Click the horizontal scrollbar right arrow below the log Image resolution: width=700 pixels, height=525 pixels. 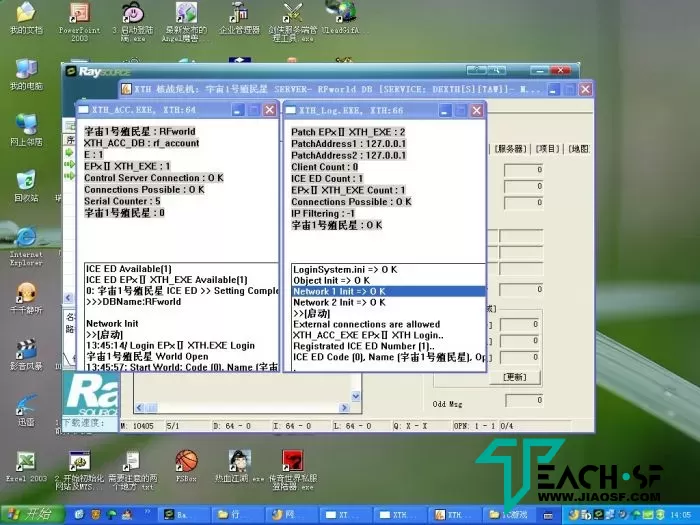click(344, 408)
